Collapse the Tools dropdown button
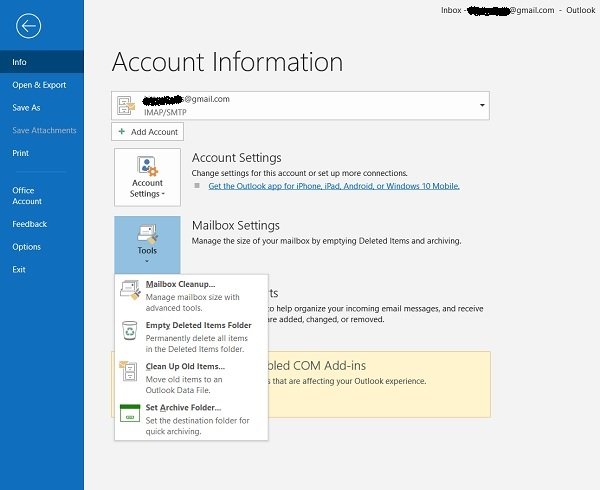Screen dimensions: 600x490 point(147,245)
